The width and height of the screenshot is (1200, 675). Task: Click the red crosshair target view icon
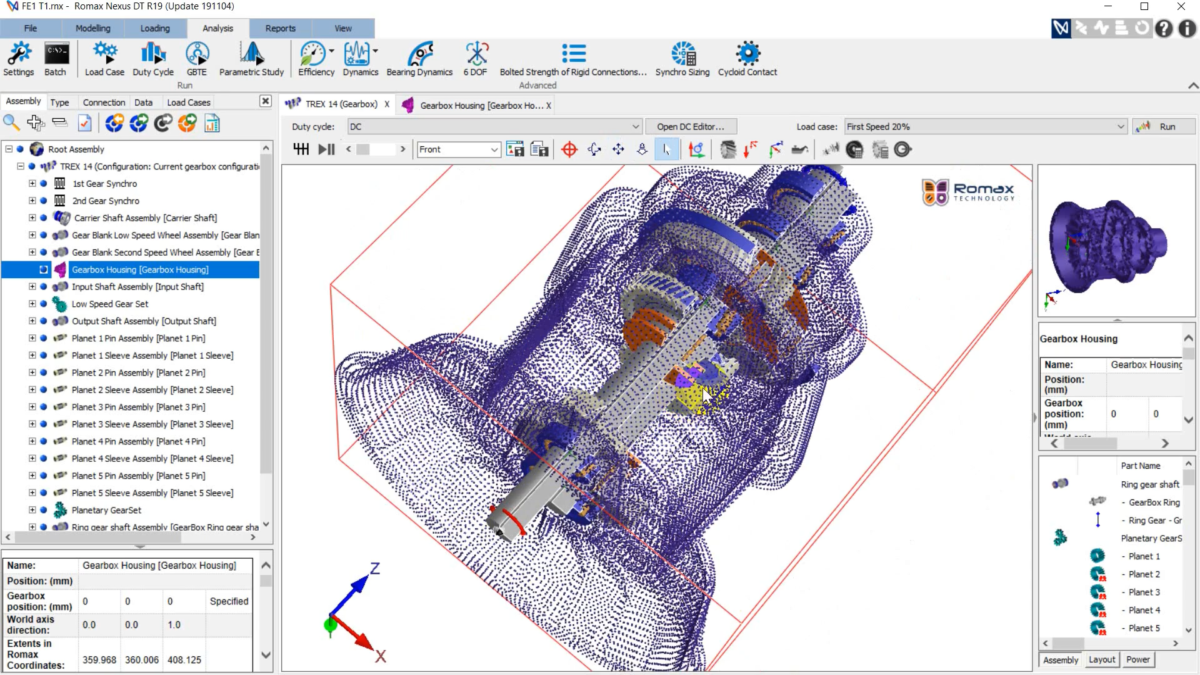570,149
